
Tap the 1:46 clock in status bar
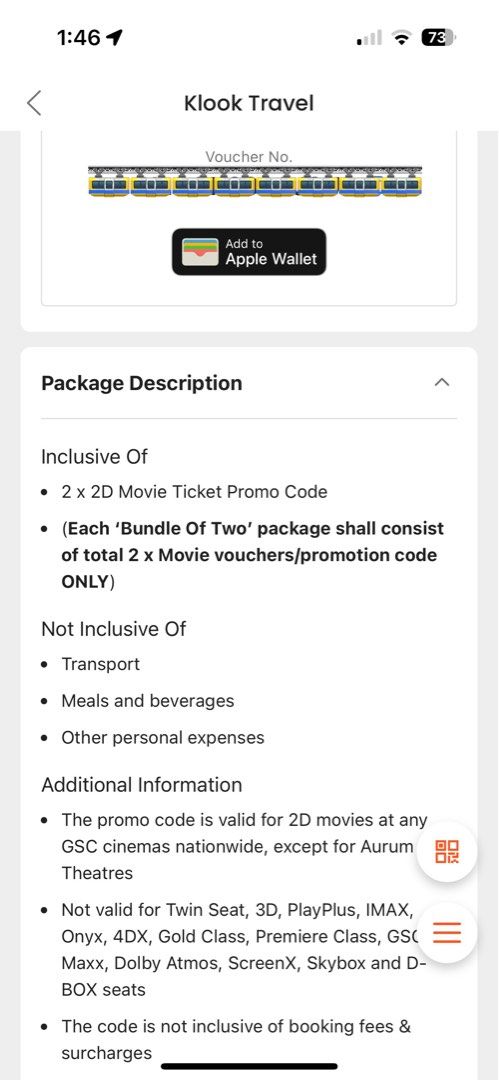point(79,39)
